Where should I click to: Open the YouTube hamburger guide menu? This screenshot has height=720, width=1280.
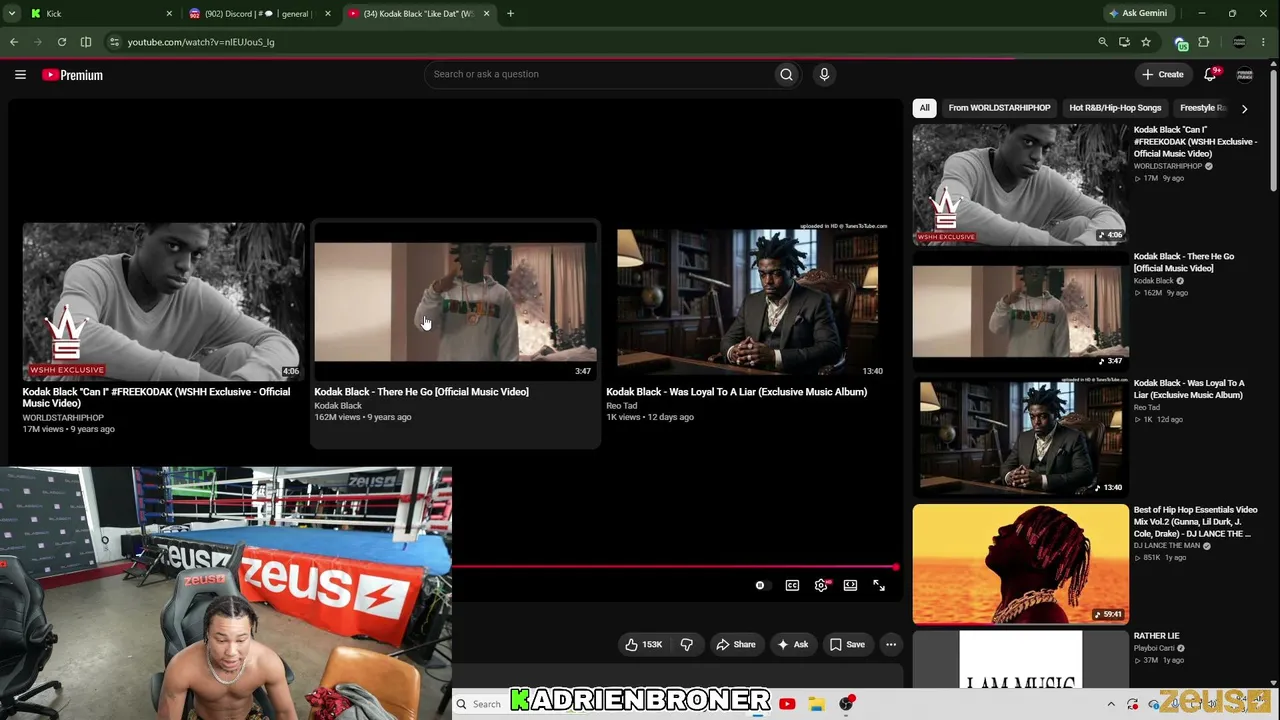click(x=20, y=74)
